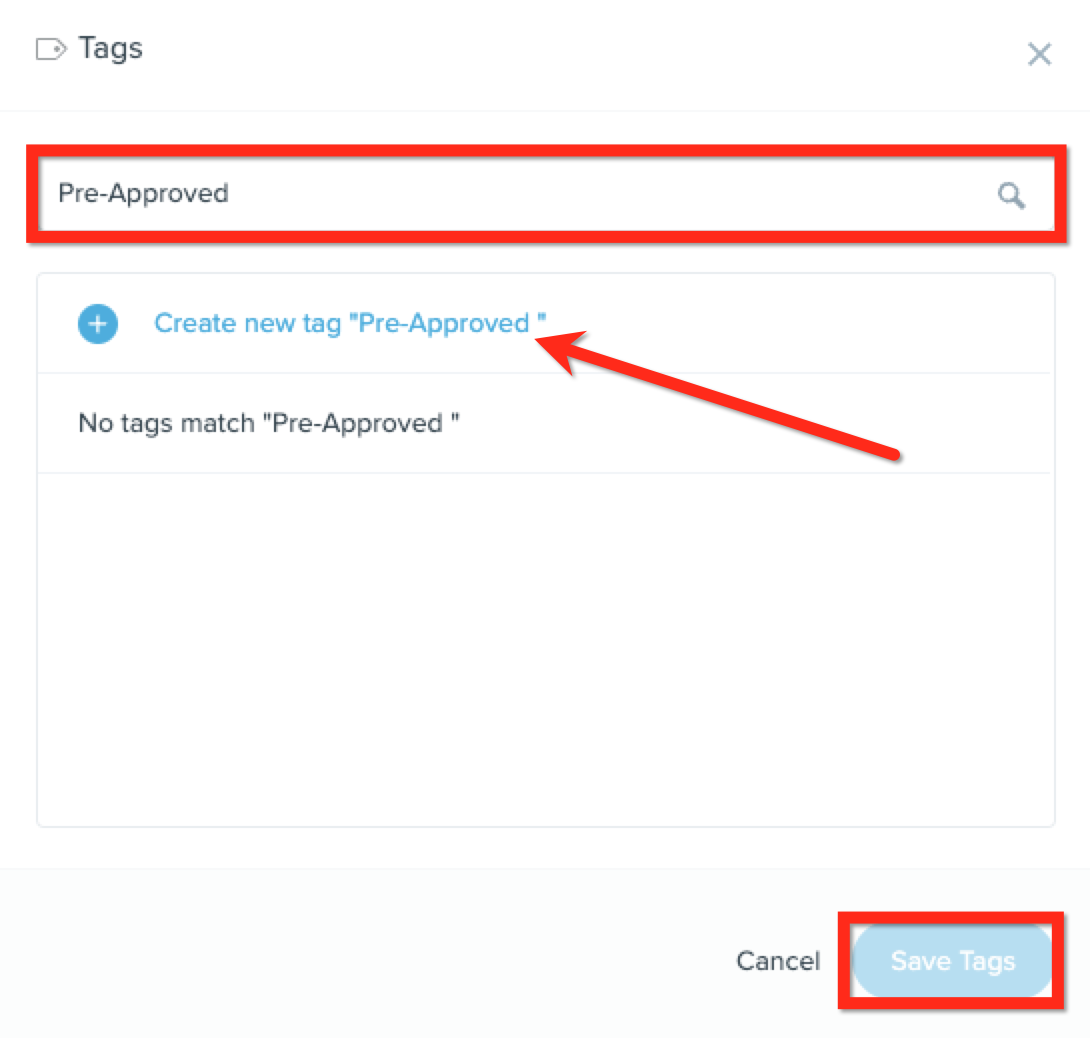Click the magnifying glass search icon

1011,195
